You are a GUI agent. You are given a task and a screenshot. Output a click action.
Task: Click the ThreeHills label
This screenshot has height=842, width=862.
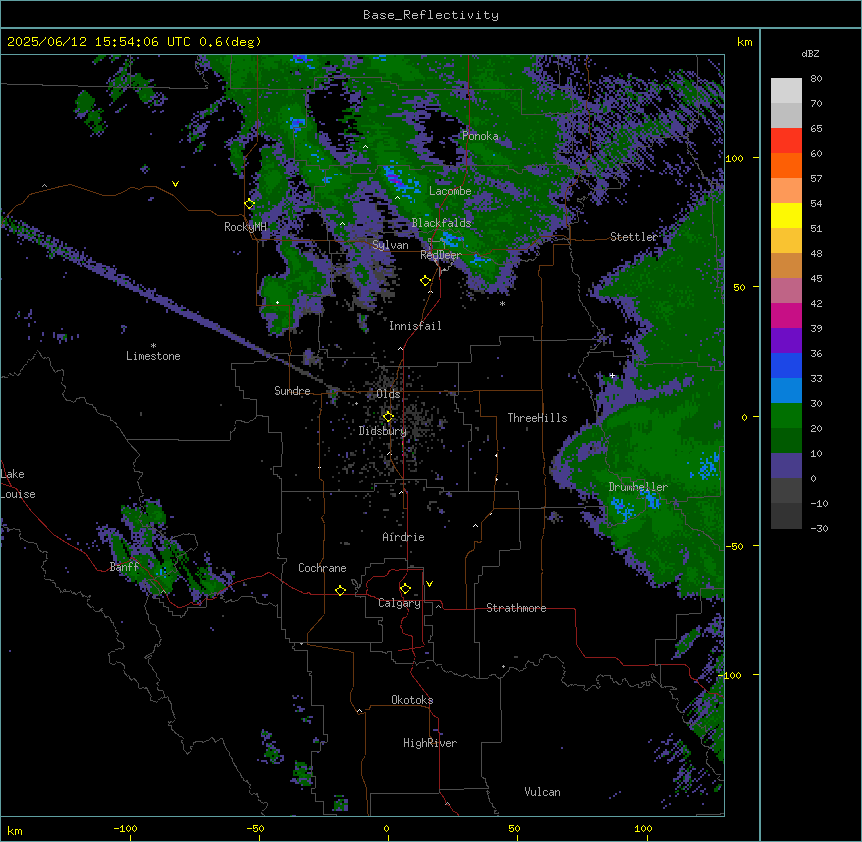[537, 418]
